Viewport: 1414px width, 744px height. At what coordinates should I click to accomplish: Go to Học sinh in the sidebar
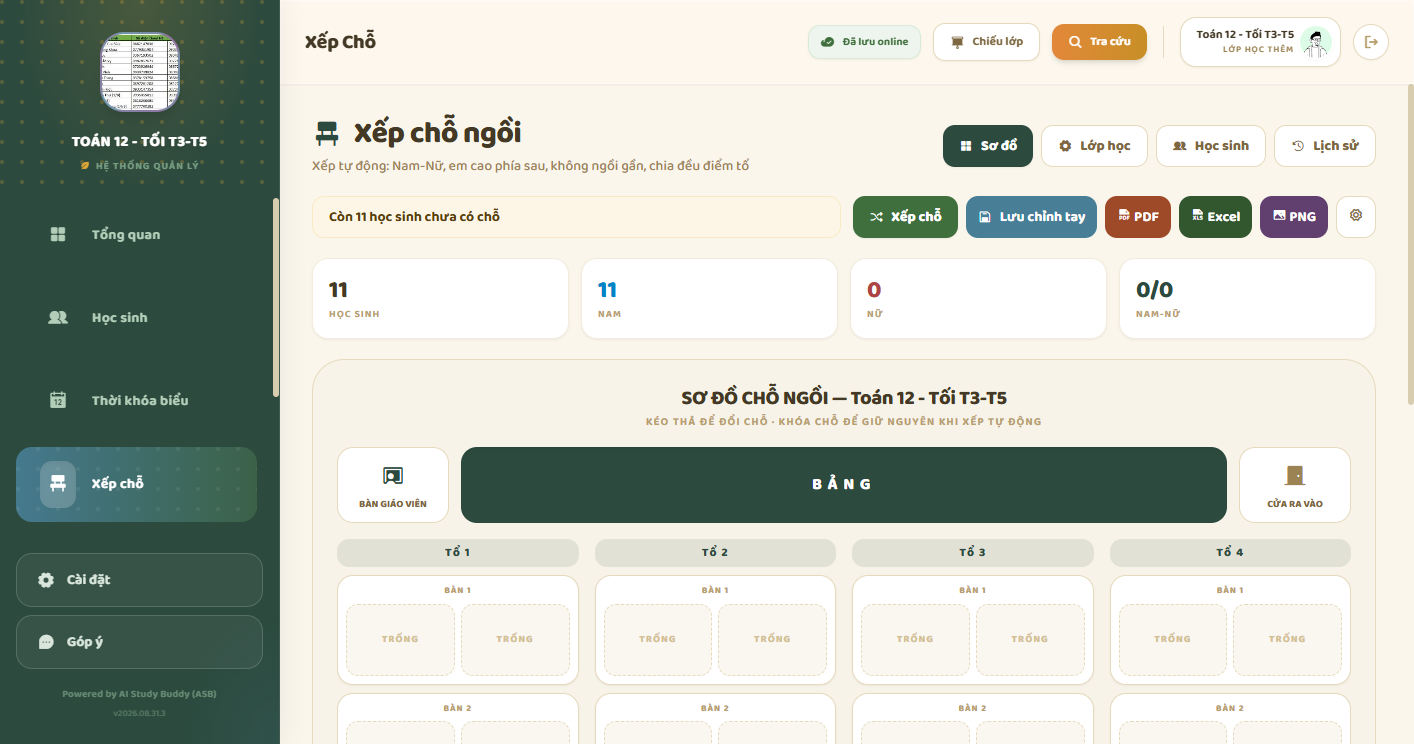tap(136, 318)
